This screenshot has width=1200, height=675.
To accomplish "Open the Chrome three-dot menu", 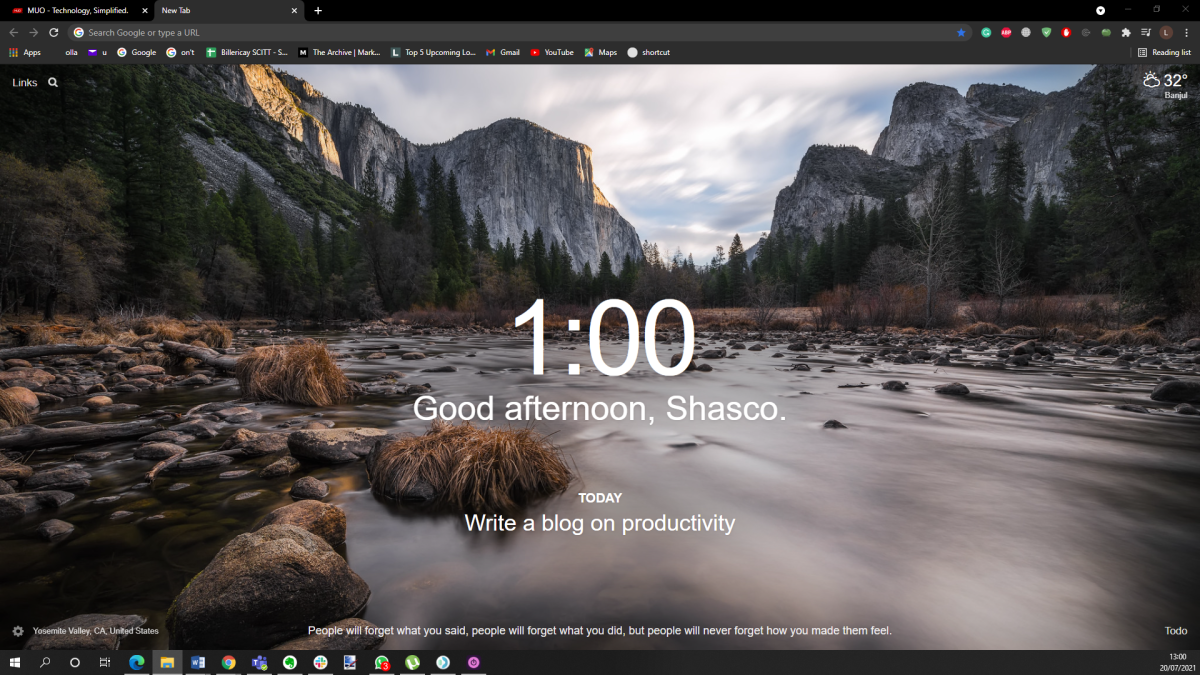I will [x=1186, y=32].
